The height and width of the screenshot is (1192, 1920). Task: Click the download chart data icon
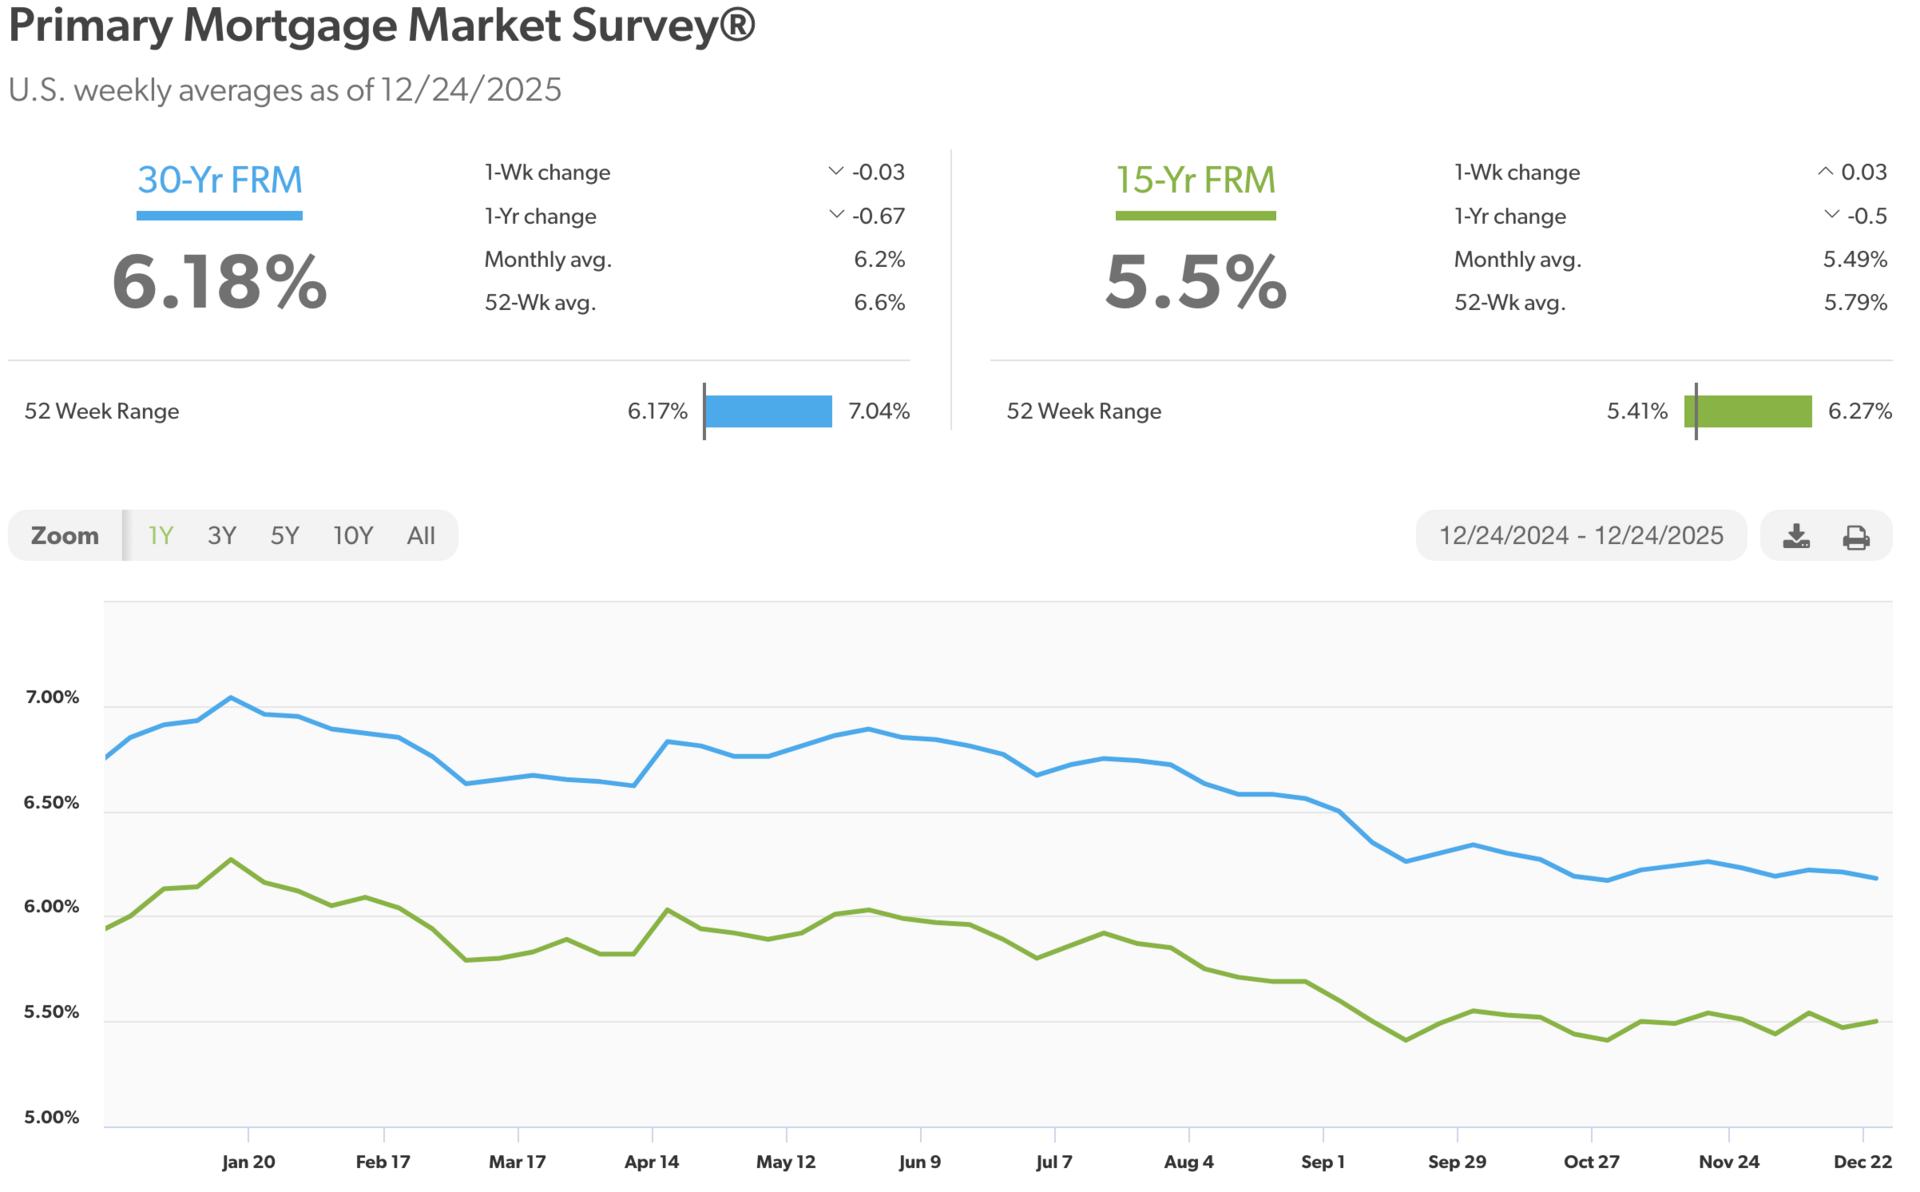pyautogui.click(x=1796, y=537)
